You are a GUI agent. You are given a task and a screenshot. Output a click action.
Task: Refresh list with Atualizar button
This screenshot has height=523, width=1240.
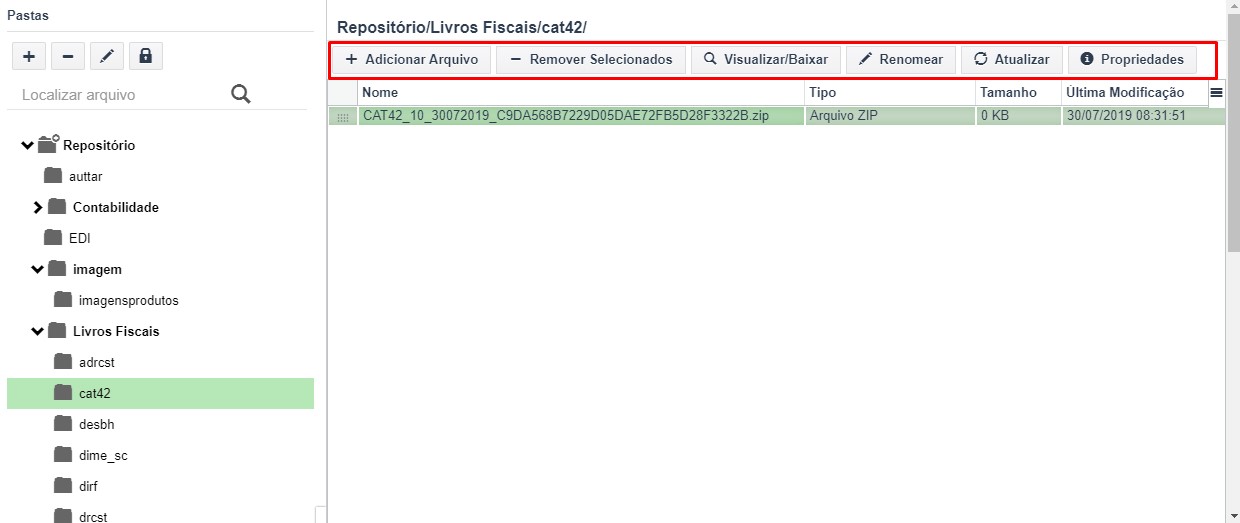1012,59
